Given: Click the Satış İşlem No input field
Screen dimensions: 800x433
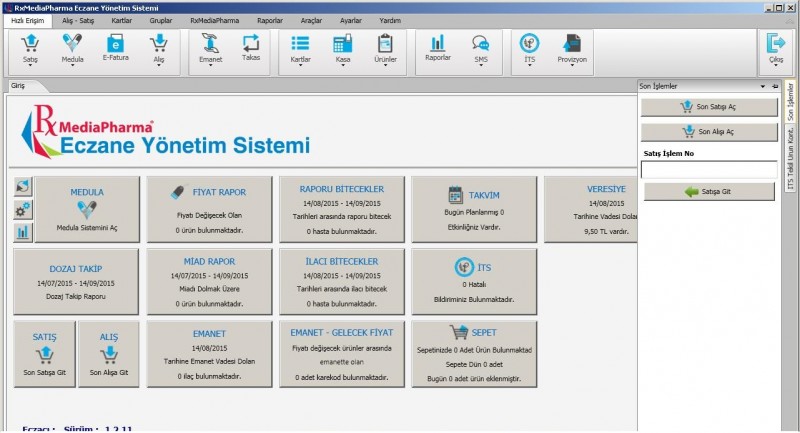Looking at the screenshot, I should point(708,170).
